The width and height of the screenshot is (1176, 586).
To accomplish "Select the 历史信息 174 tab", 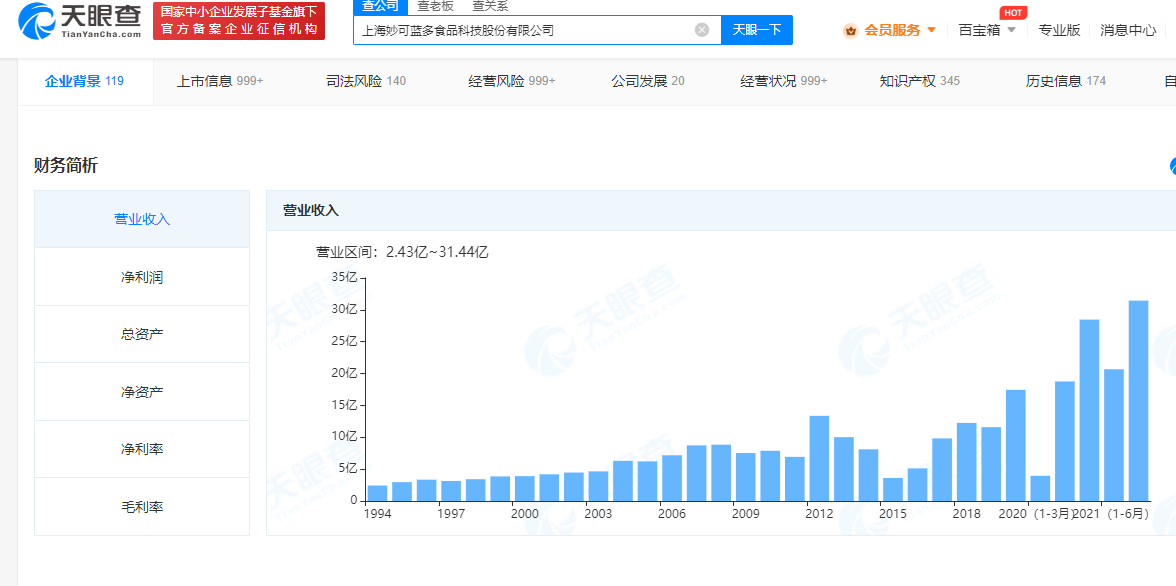I will tap(1066, 81).
